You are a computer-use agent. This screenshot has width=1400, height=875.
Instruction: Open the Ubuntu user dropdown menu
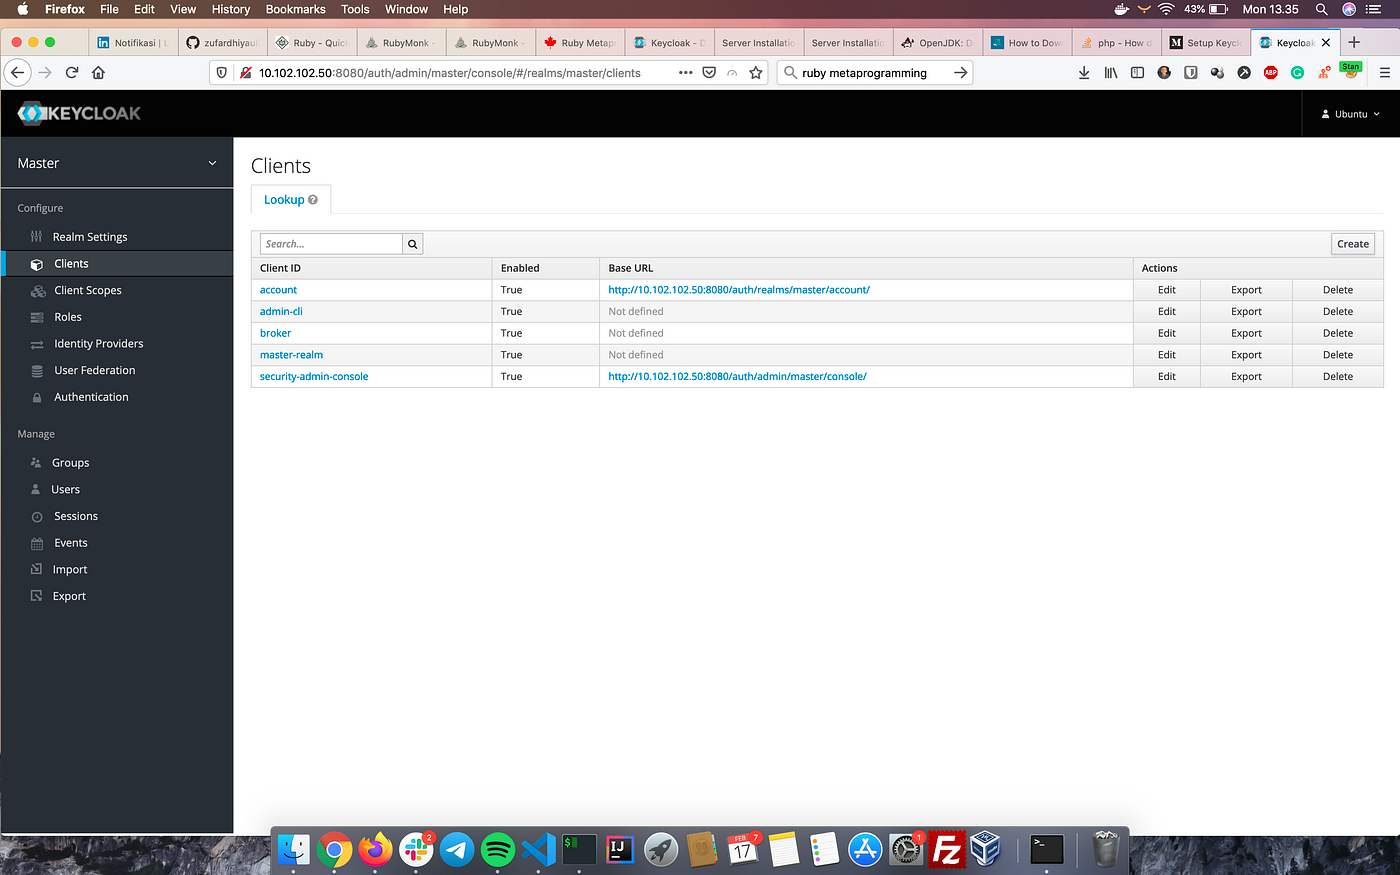click(1350, 114)
